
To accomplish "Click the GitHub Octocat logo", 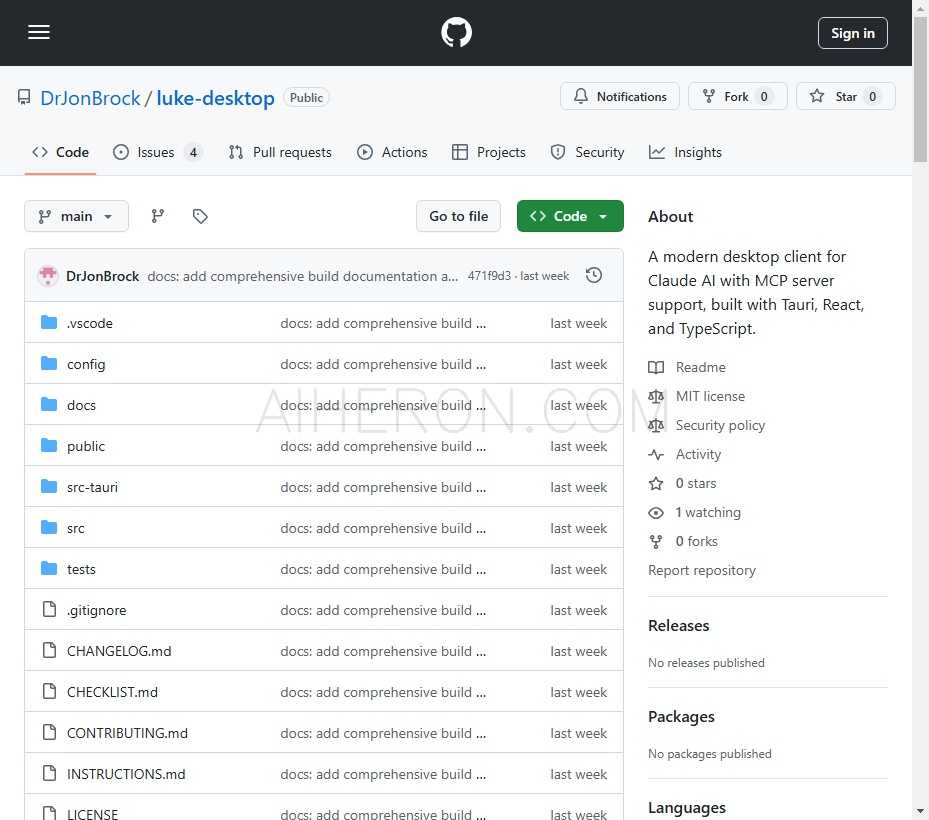I will coord(456,33).
